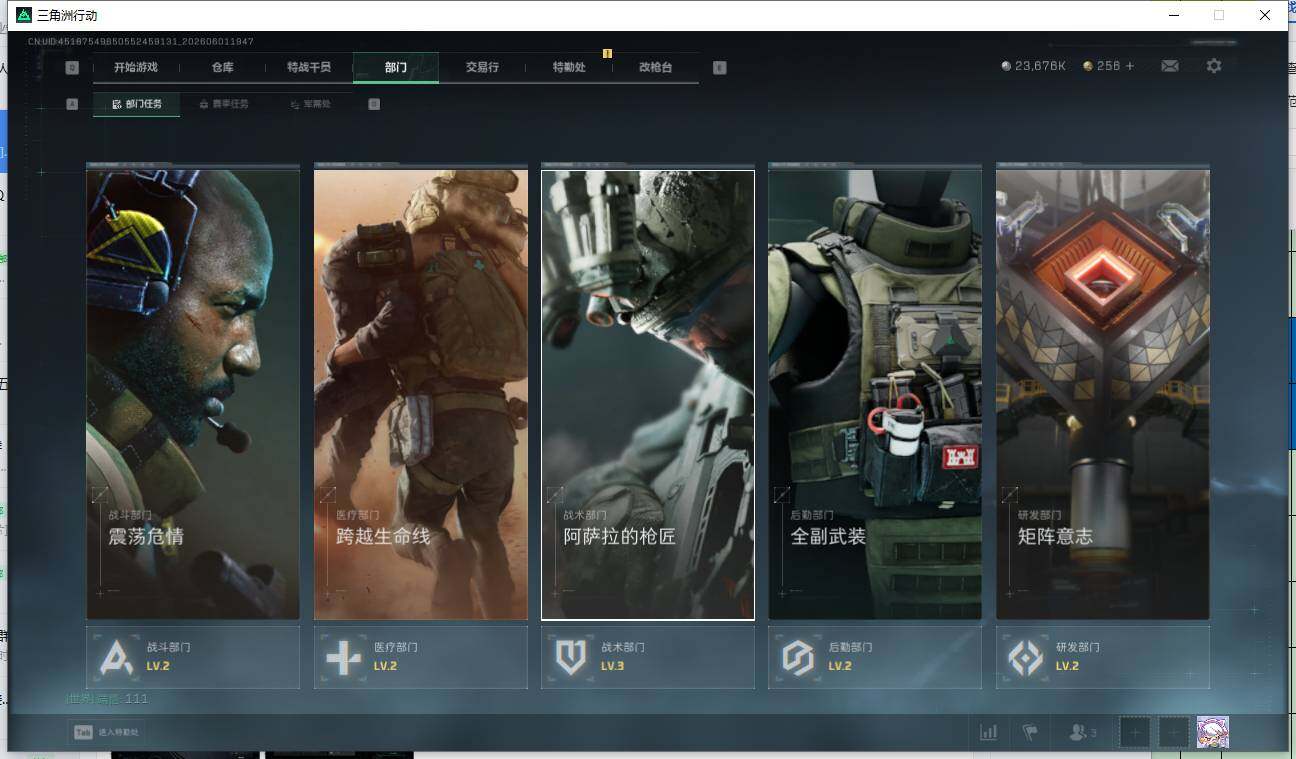The height and width of the screenshot is (759, 1296).
Task: Select the 赛季任务 sub-tab
Action: pos(224,104)
